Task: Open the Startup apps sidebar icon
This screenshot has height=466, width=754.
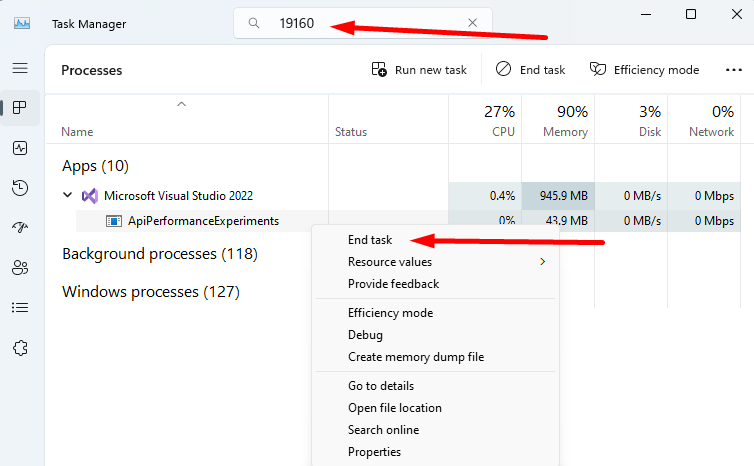Action: click(20, 227)
